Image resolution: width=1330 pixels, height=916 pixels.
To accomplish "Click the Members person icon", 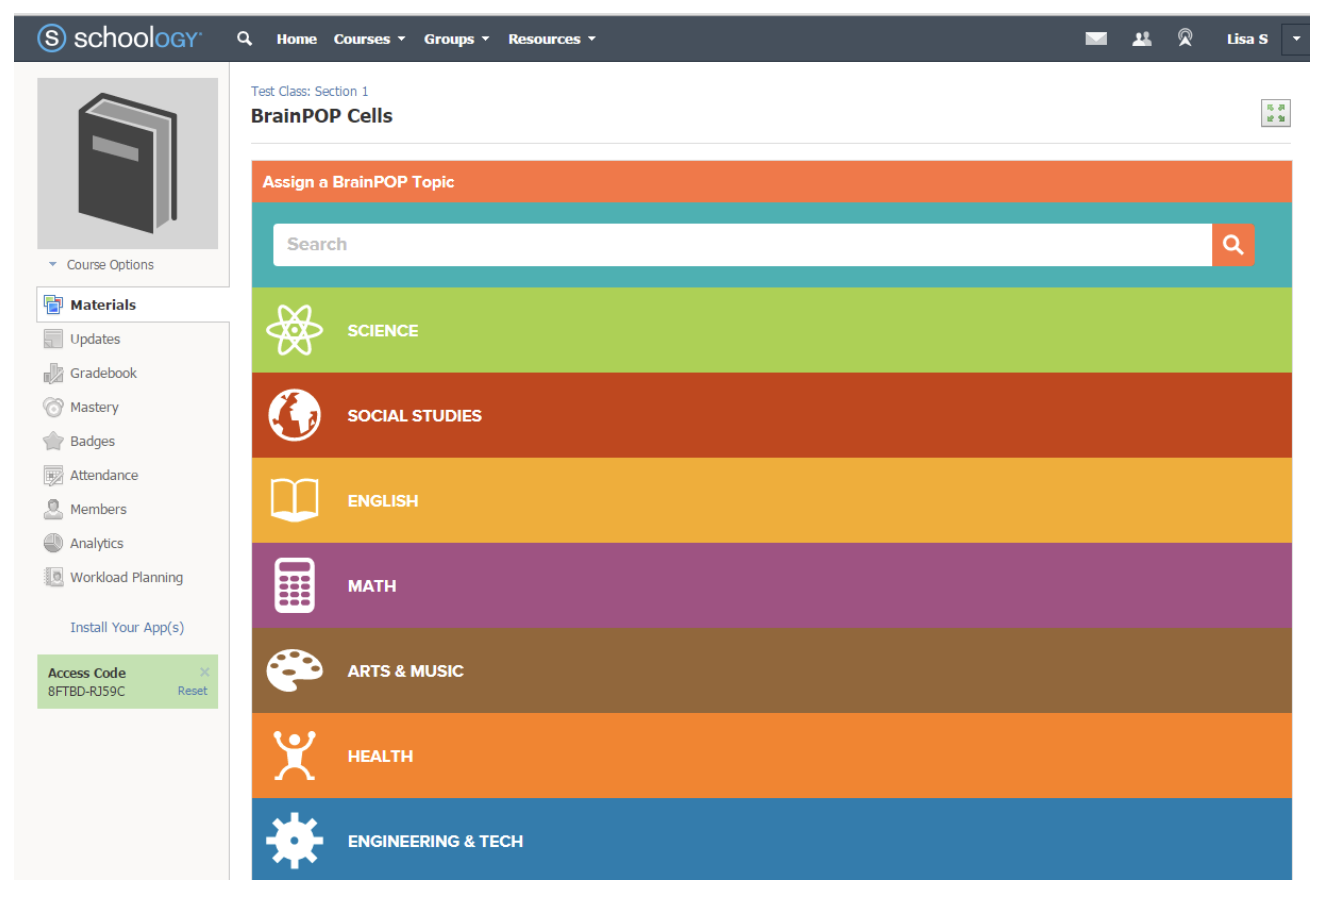I will [x=53, y=509].
